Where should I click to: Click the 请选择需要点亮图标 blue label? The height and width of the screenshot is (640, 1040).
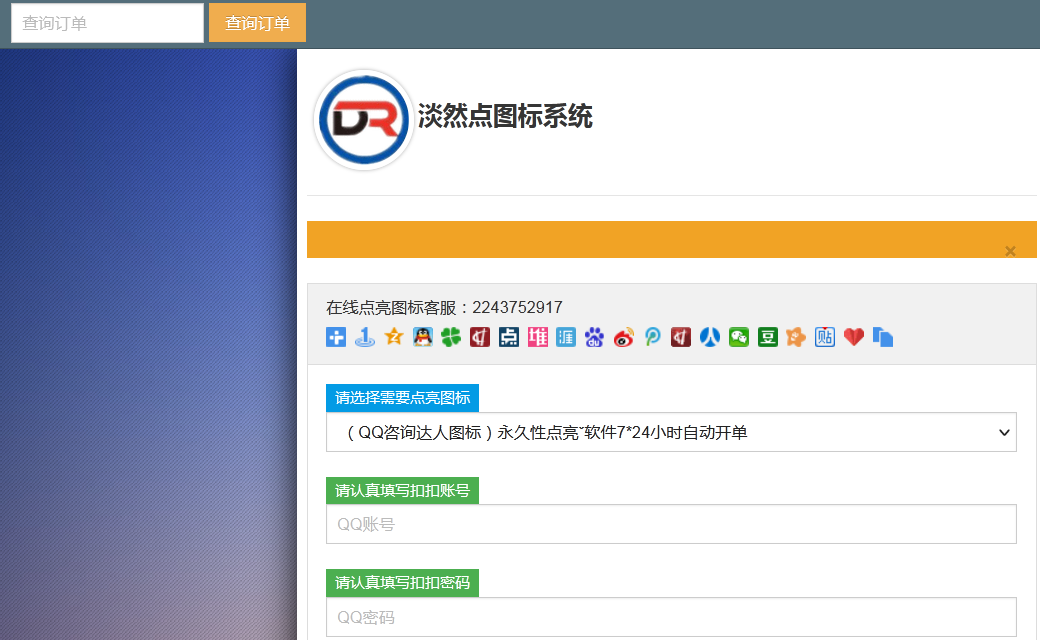(x=402, y=397)
